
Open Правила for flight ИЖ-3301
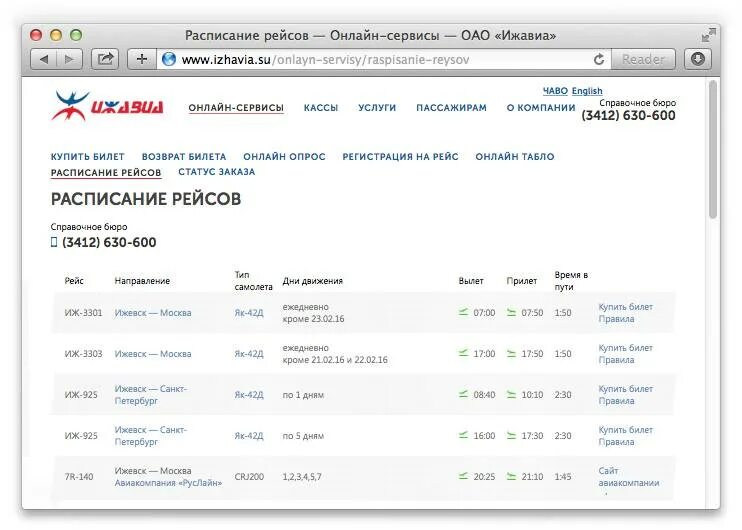(x=616, y=319)
